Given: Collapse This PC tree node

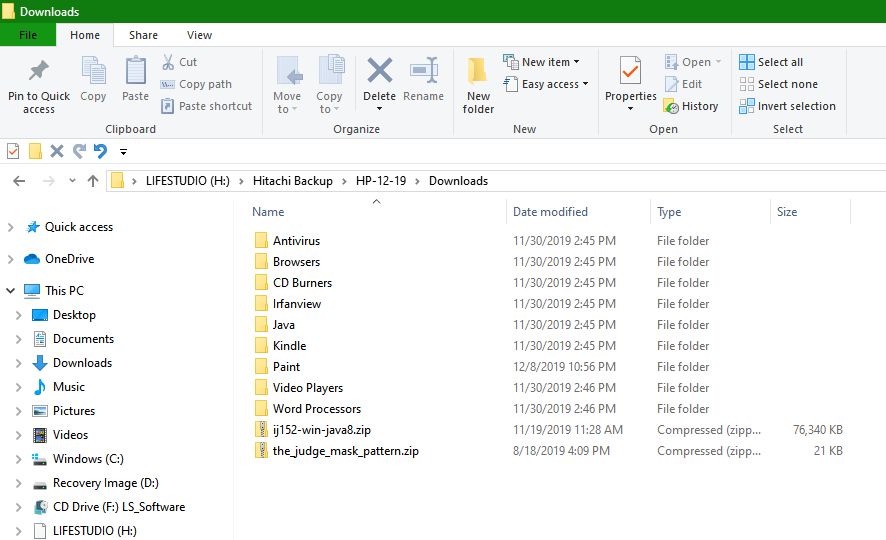Looking at the screenshot, I should click(x=11, y=291).
